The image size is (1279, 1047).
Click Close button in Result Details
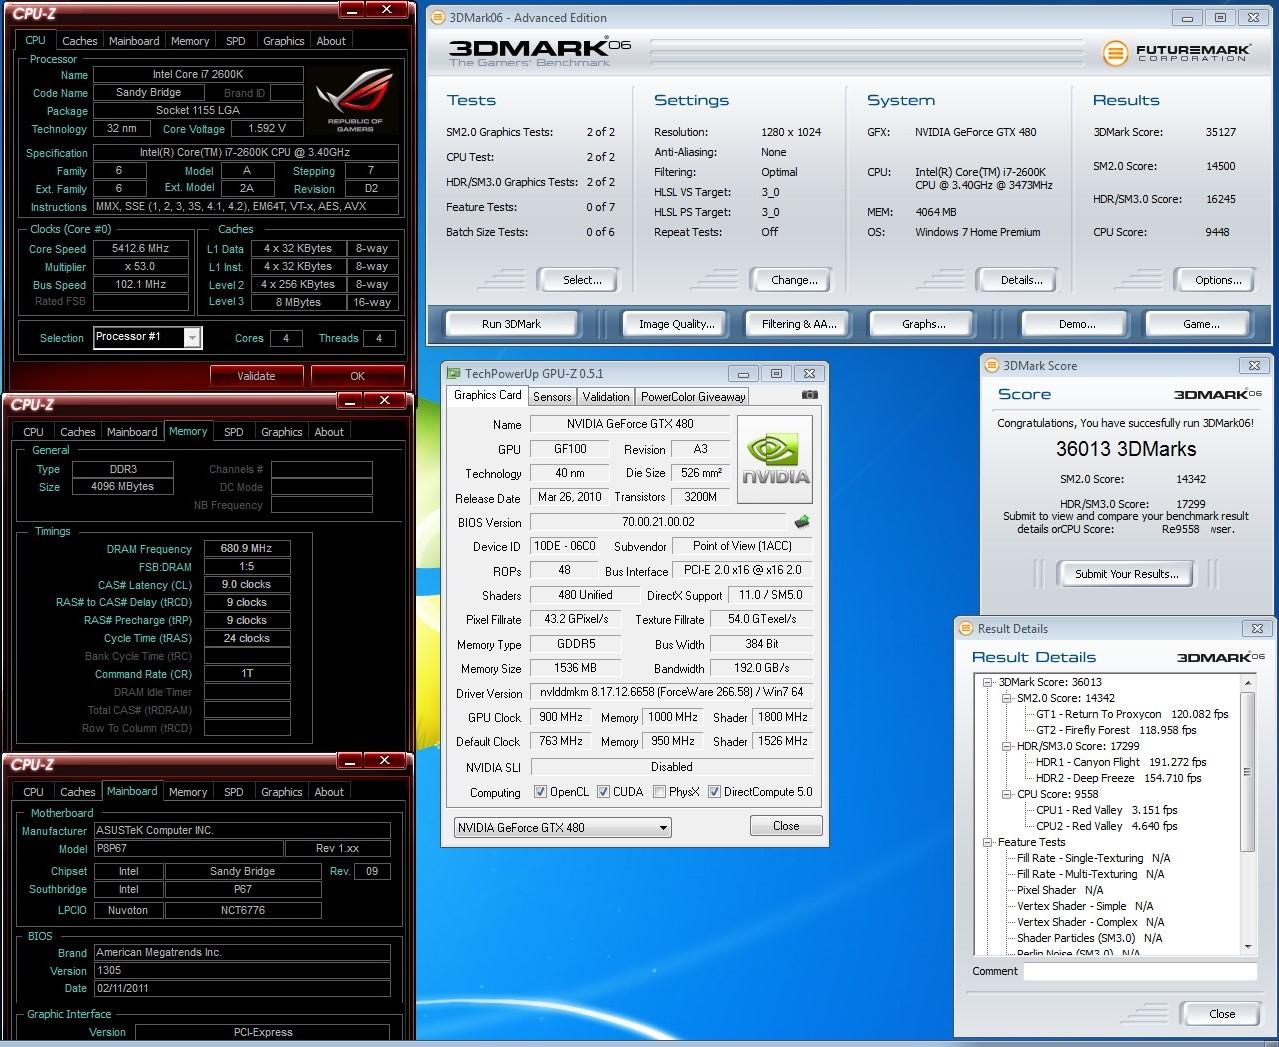pos(1222,1014)
